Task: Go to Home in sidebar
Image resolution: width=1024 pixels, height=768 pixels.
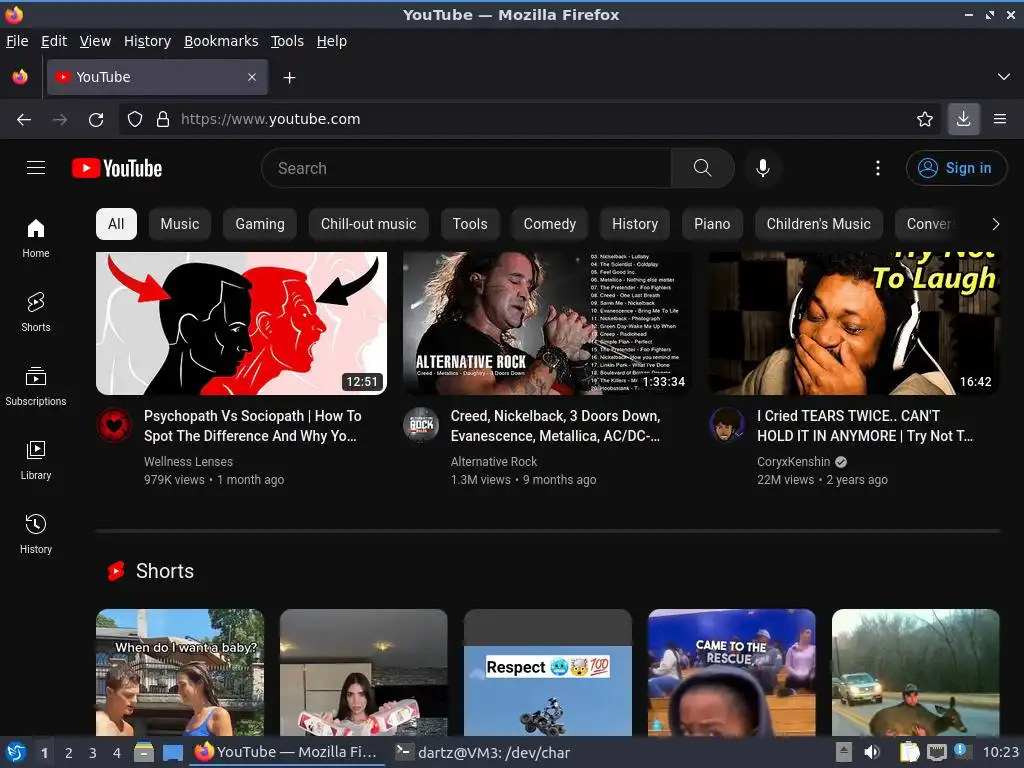Action: pos(36,238)
